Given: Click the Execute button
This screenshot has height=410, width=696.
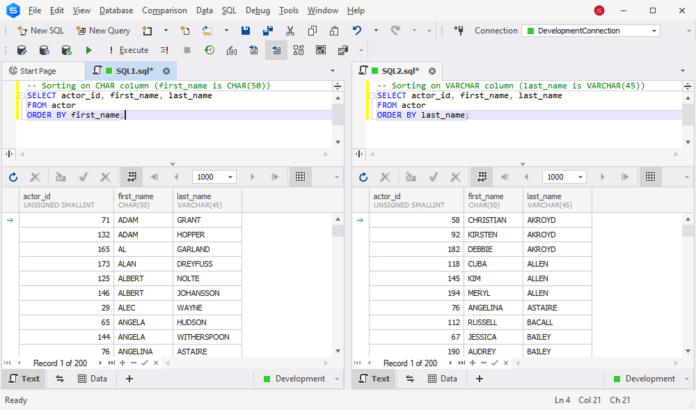Looking at the screenshot, I should tap(129, 50).
